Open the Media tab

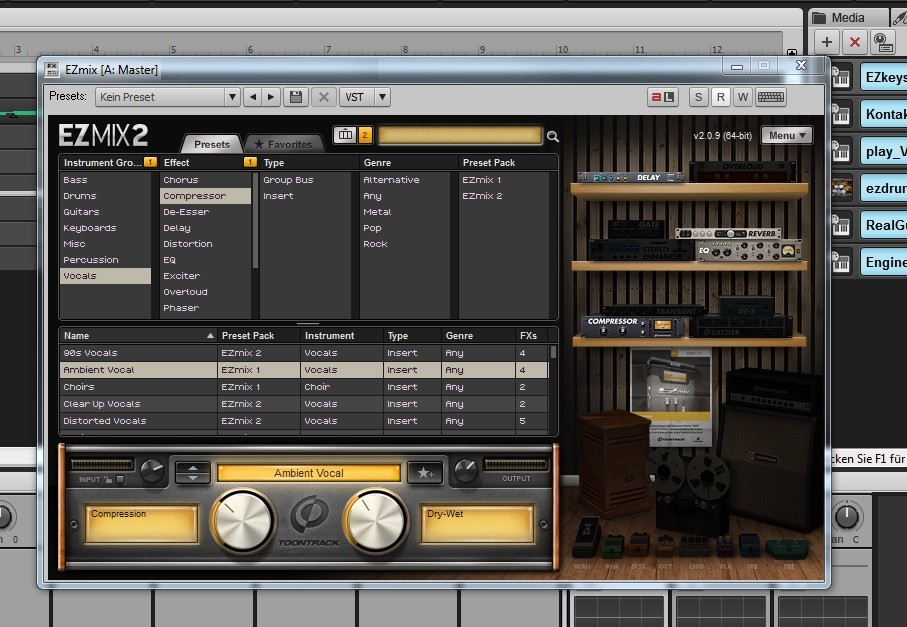point(848,18)
